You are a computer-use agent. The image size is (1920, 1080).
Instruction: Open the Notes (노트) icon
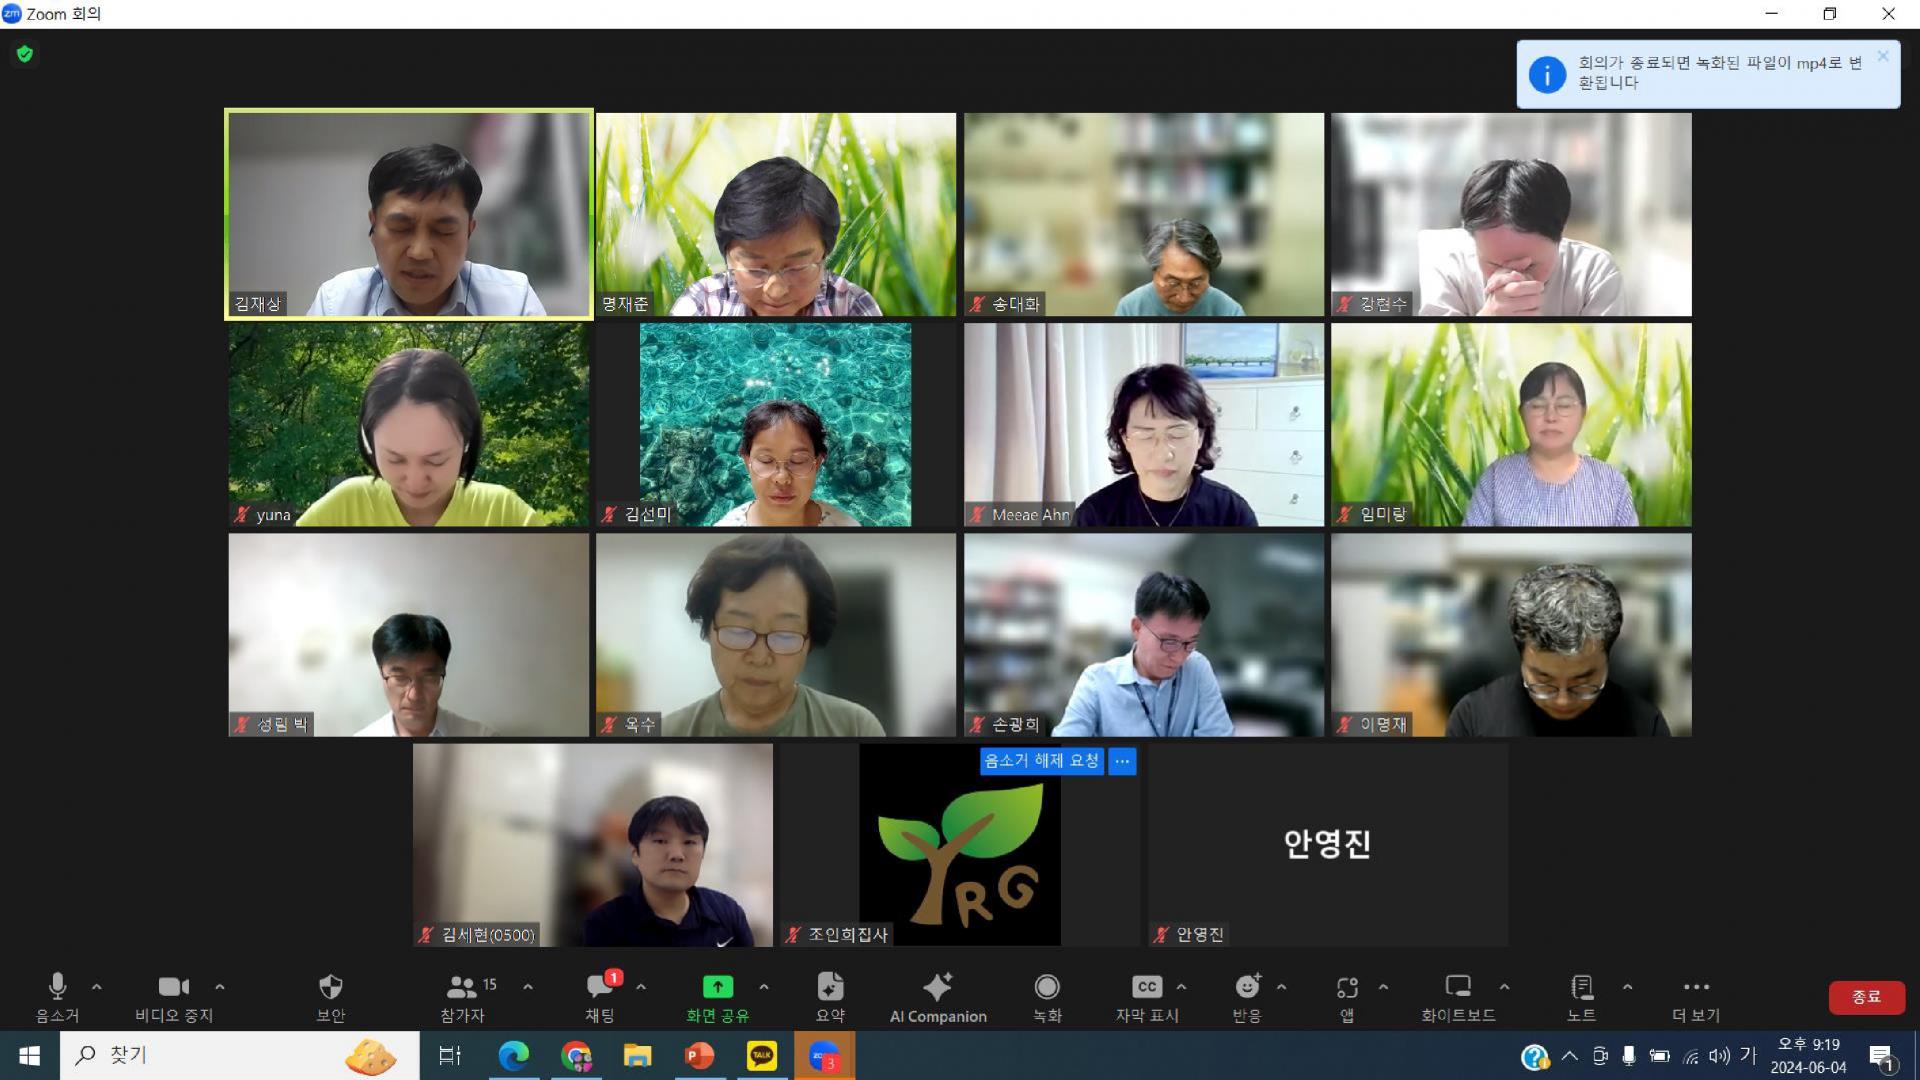(x=1581, y=987)
